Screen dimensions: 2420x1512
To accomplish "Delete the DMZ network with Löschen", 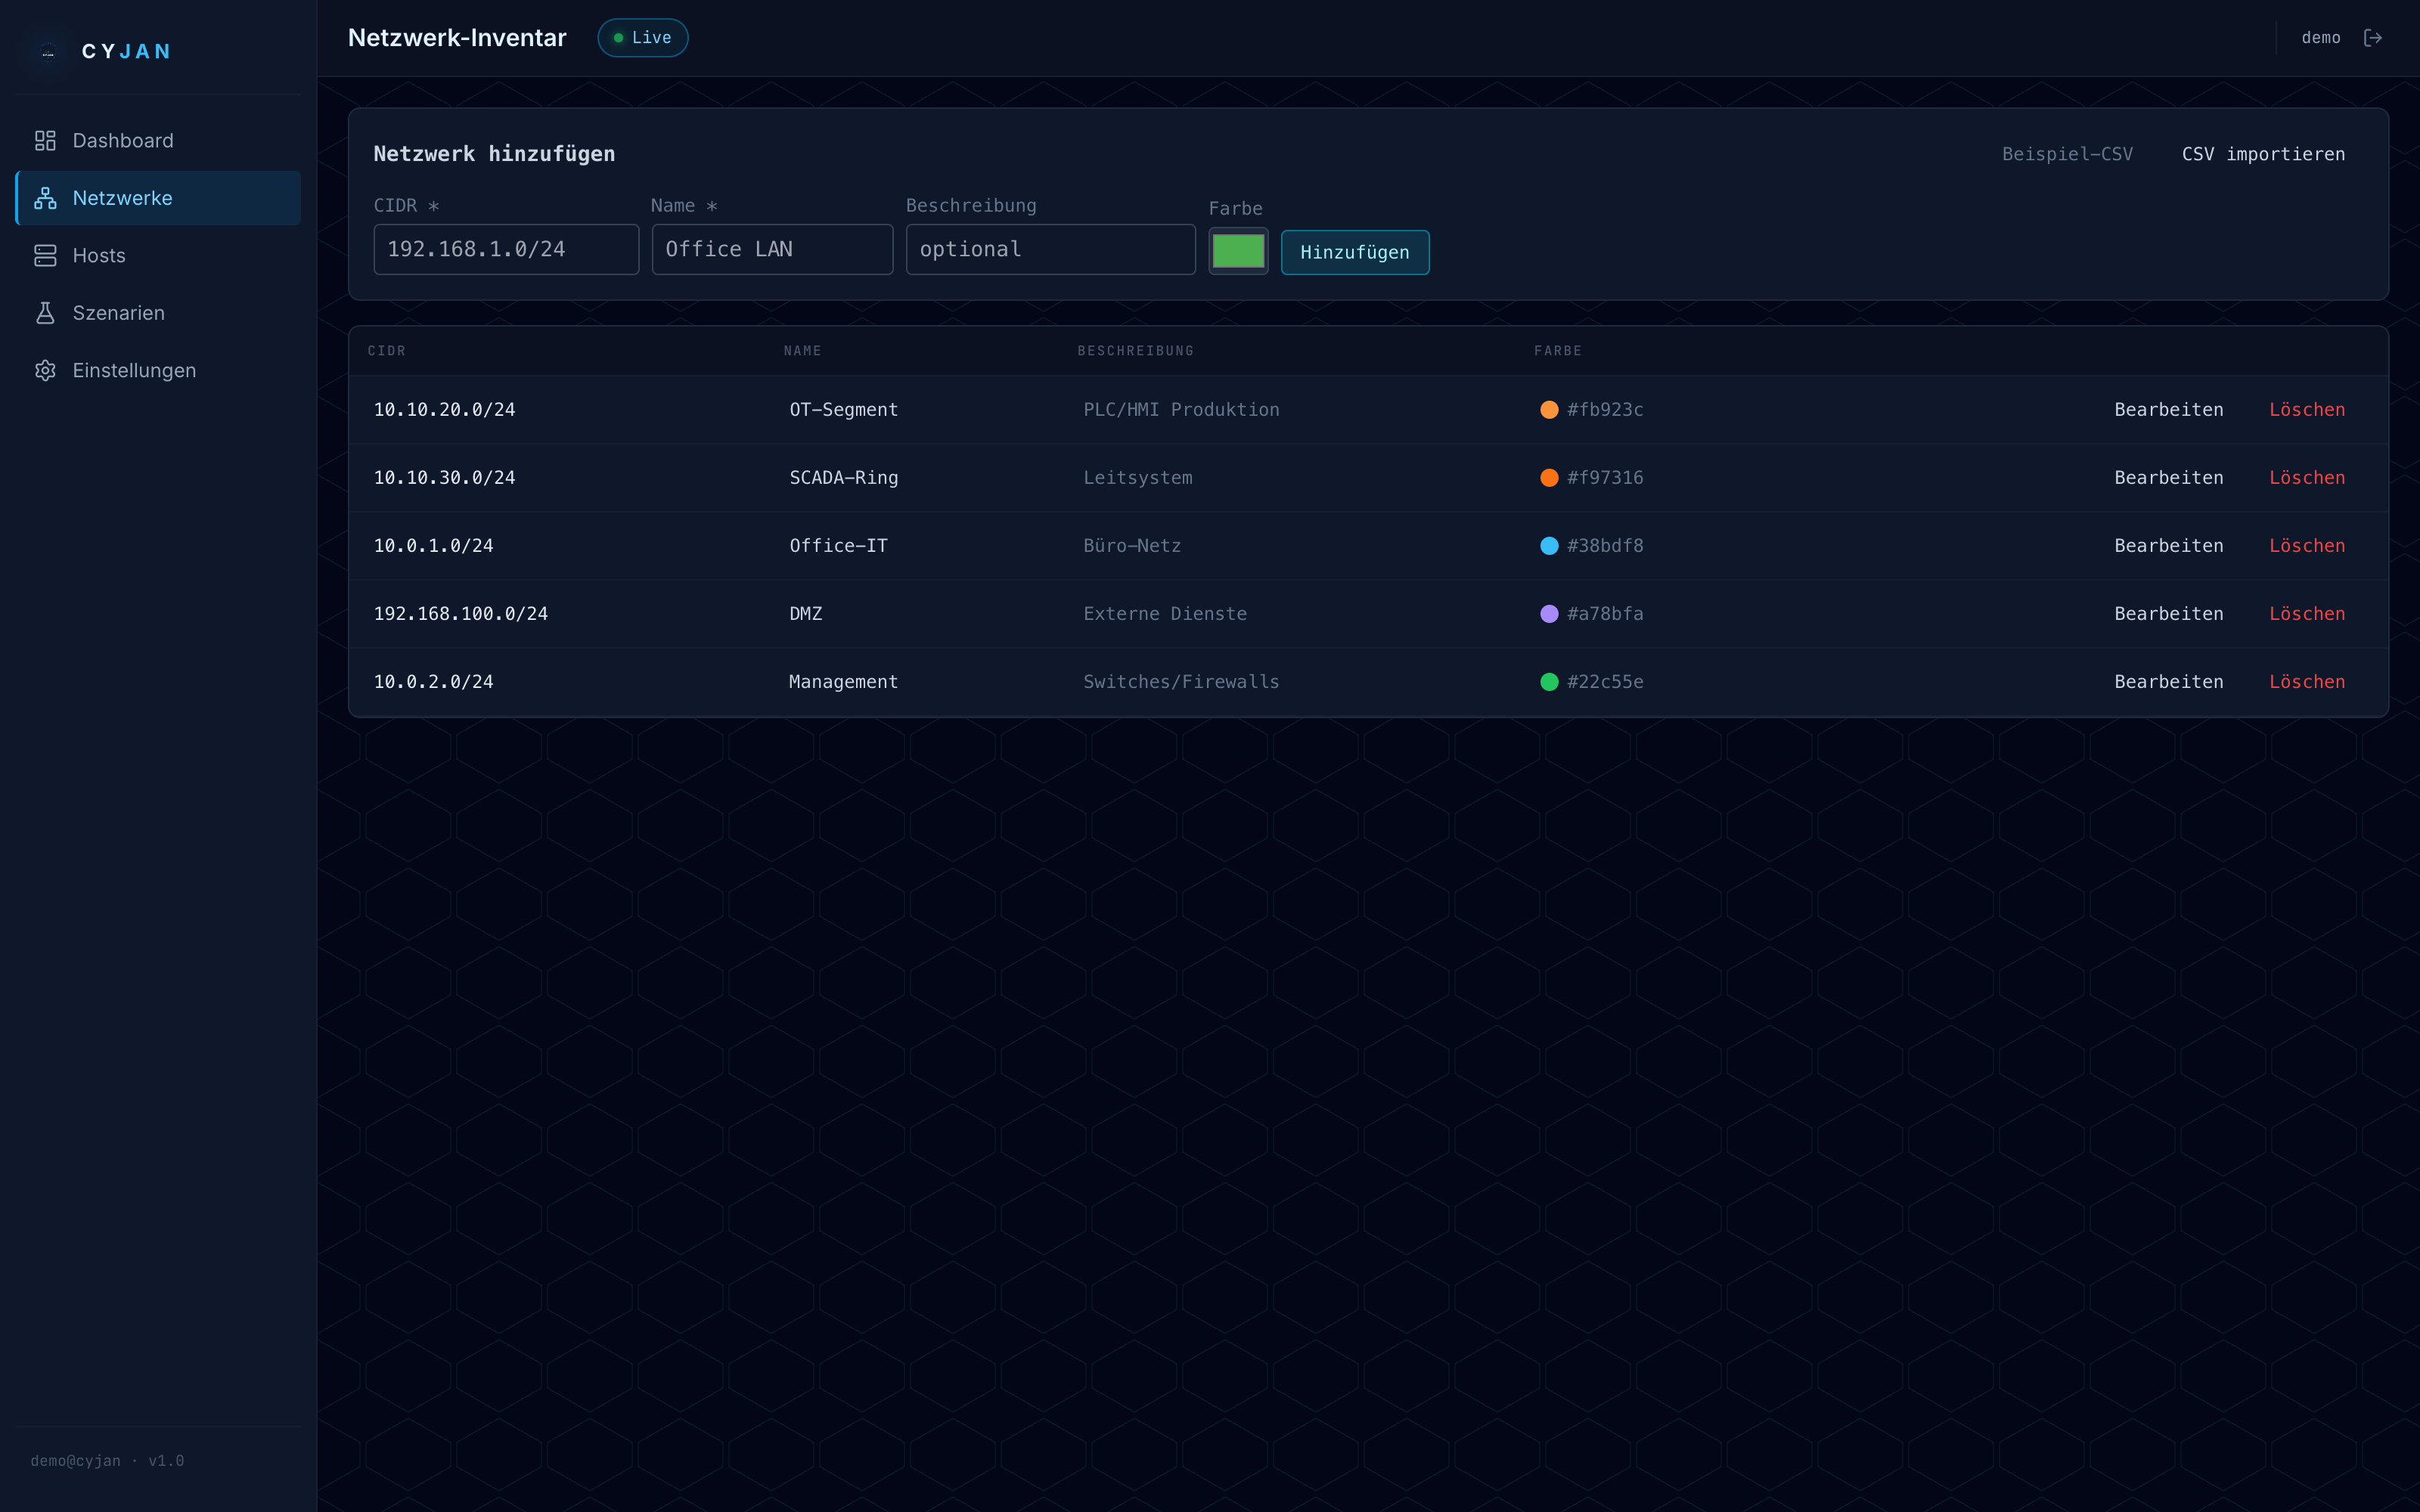I will (x=2307, y=613).
